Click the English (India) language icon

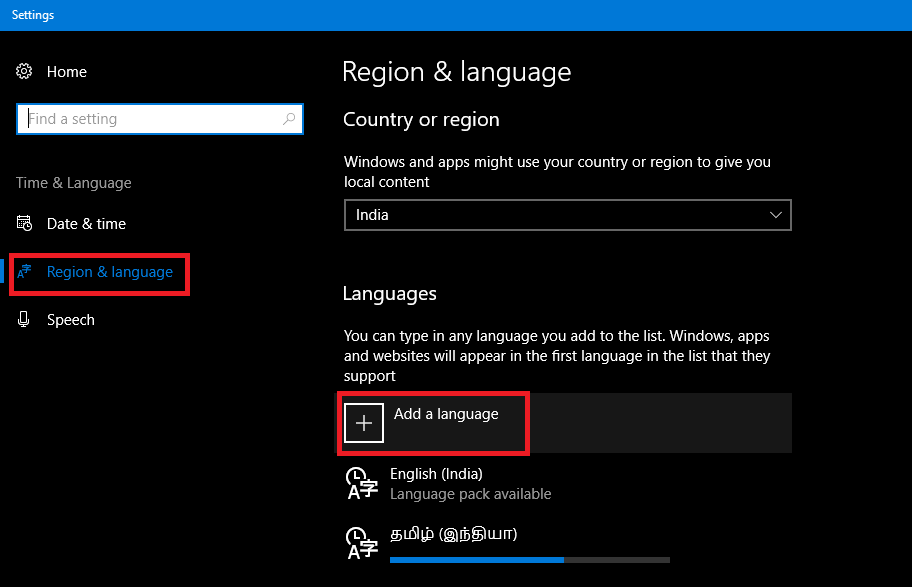coord(362,483)
